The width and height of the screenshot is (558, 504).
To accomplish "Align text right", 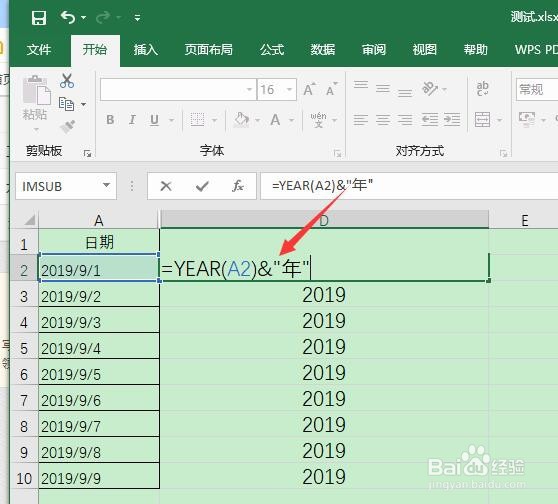I will (405, 120).
